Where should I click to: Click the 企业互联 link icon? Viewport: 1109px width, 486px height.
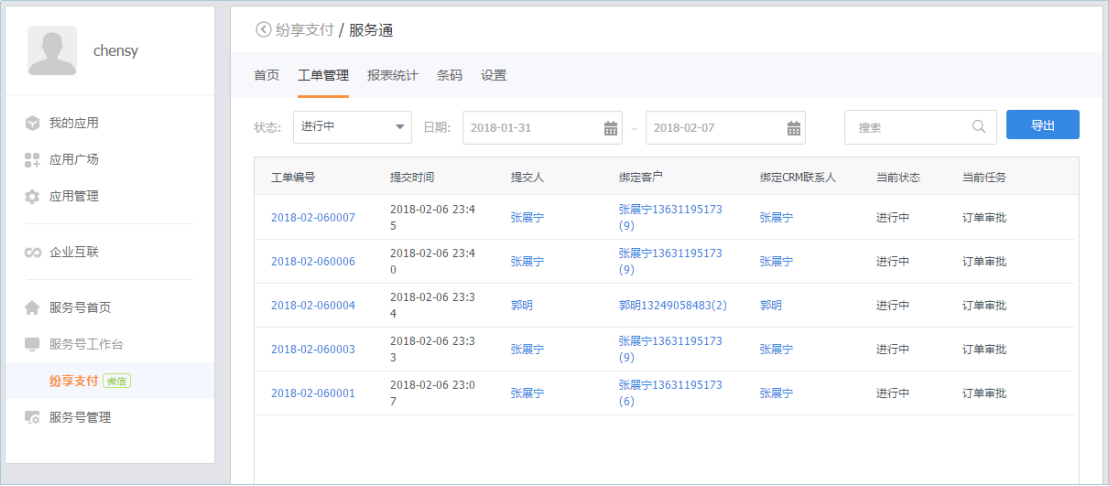(32, 252)
